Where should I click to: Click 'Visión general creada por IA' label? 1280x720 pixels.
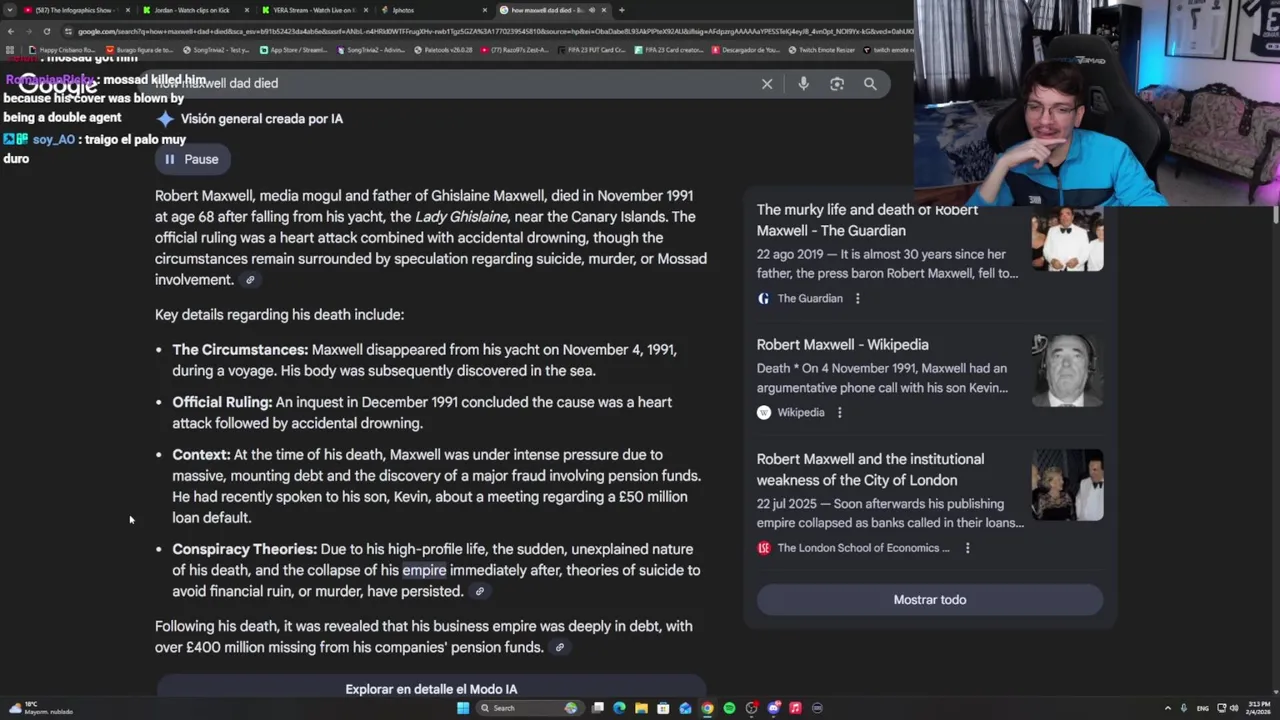pyautogui.click(x=261, y=118)
